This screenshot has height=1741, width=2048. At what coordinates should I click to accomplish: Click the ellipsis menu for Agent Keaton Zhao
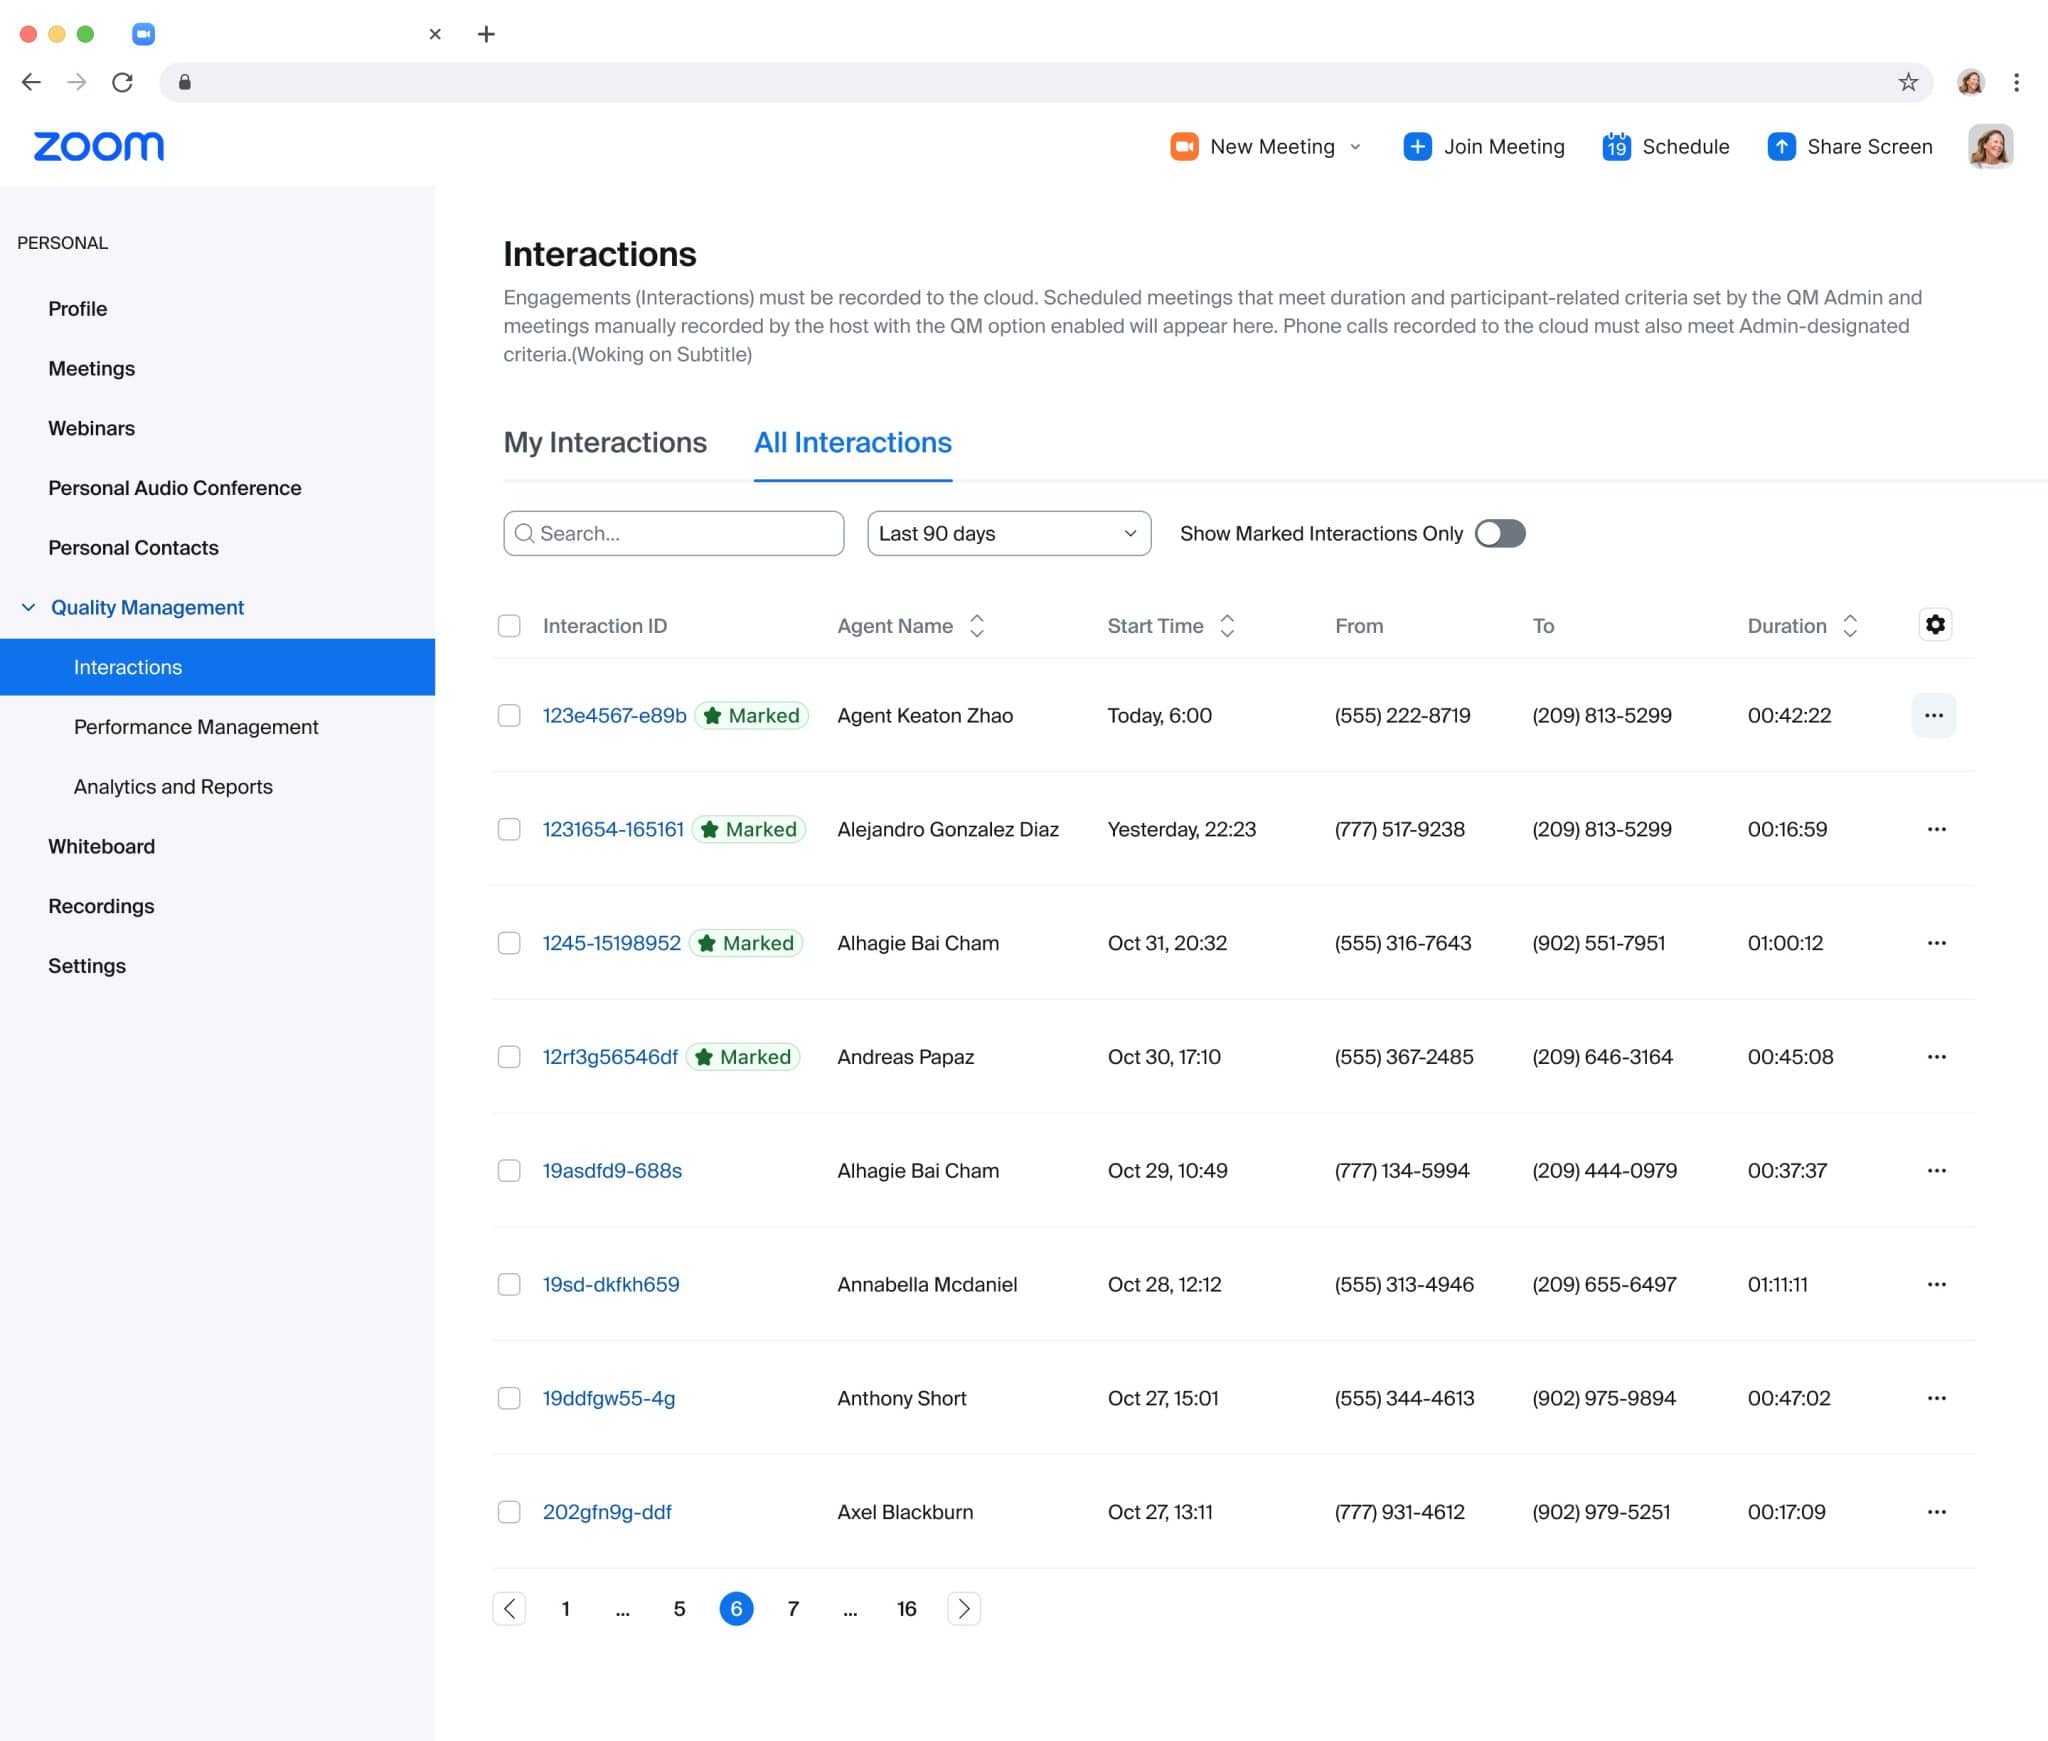pyautogui.click(x=1934, y=713)
